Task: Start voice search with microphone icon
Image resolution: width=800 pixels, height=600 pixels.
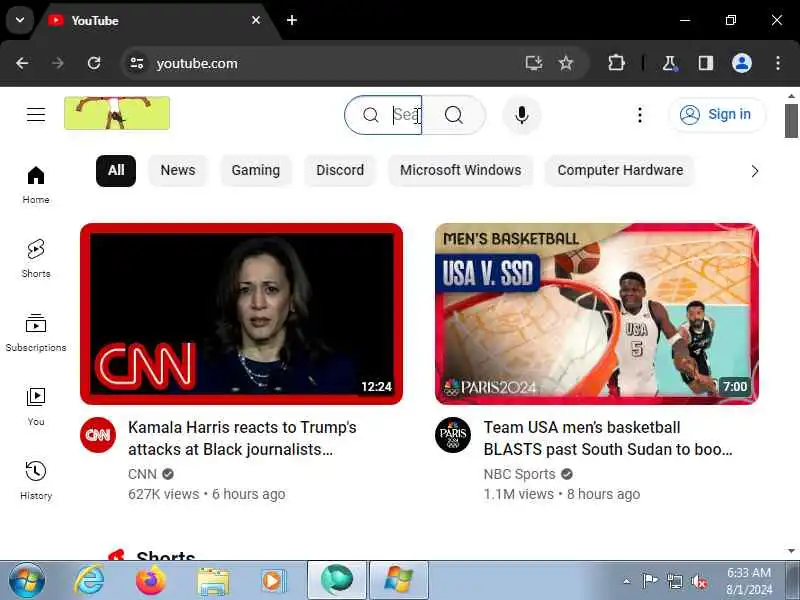Action: [521, 115]
